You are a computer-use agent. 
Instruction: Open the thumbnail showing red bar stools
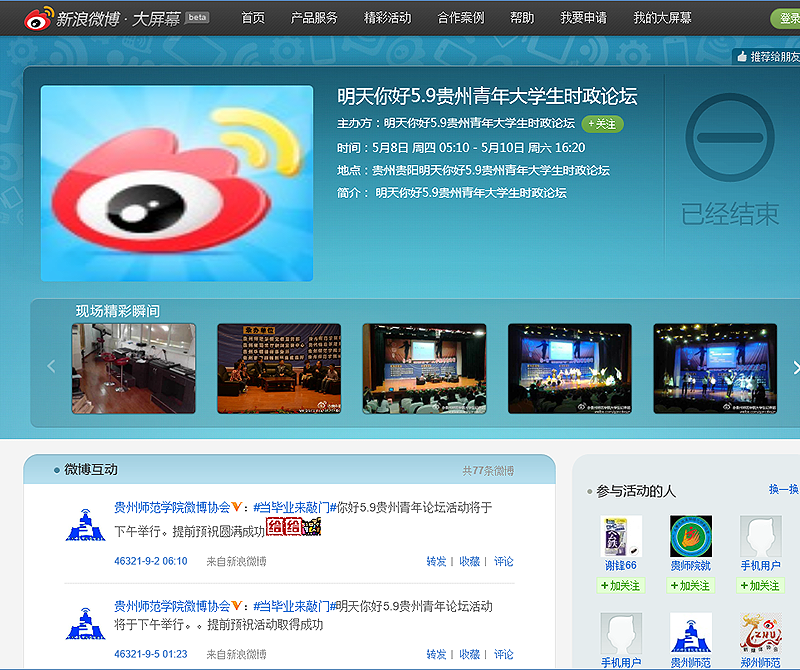[x=134, y=368]
